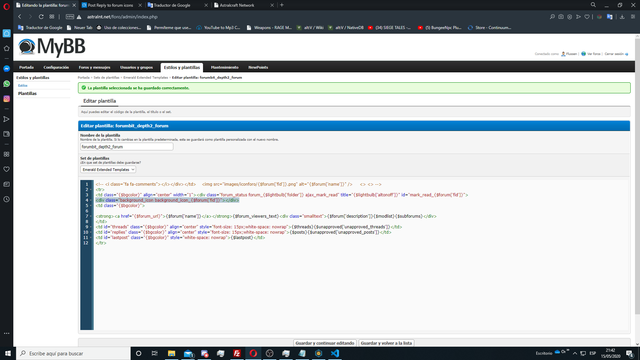The image size is (640, 360).
Task: Click the Ver foros link
Action: (593, 54)
